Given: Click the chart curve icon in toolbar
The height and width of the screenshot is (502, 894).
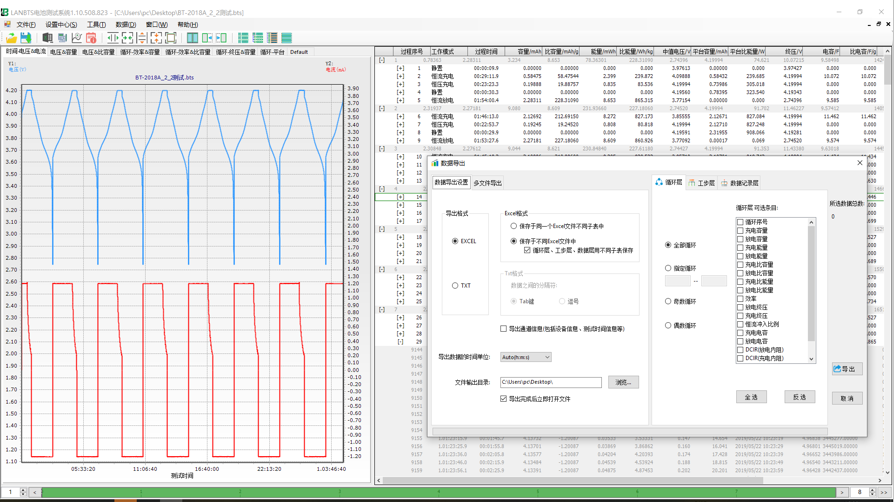Looking at the screenshot, I should 77,38.
